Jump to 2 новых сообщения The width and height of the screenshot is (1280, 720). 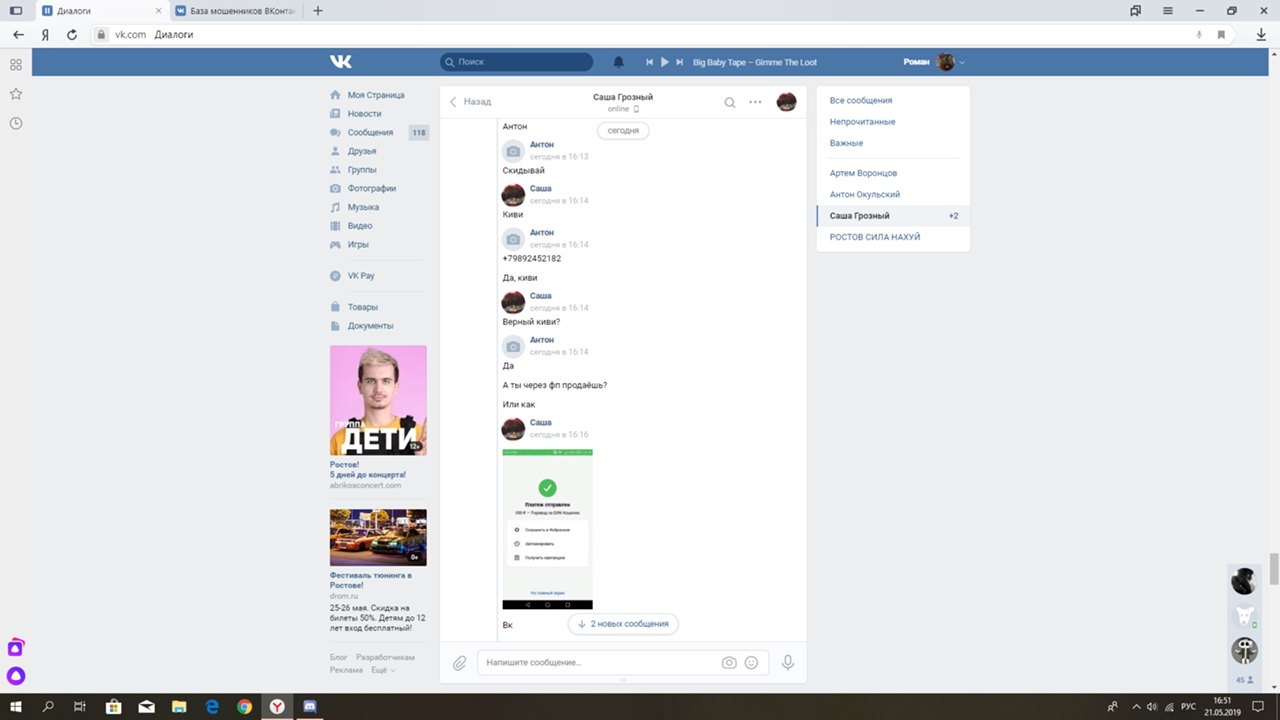click(623, 624)
